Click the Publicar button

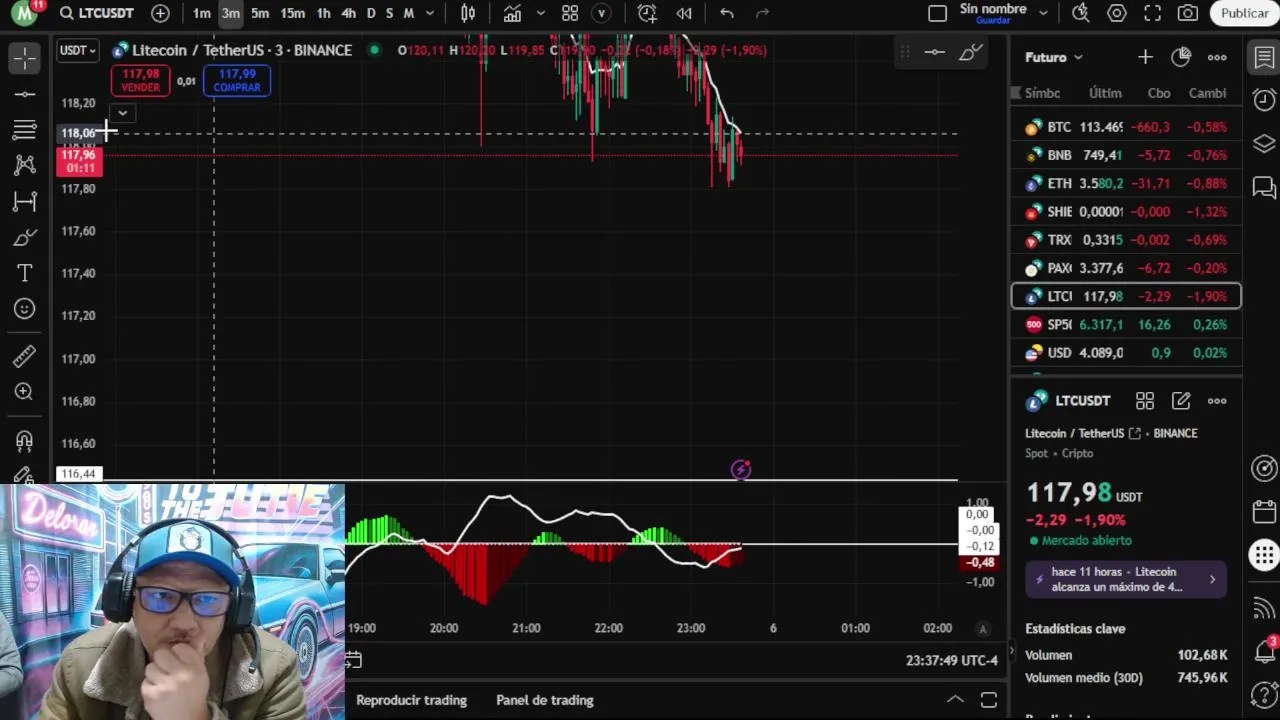click(1244, 13)
